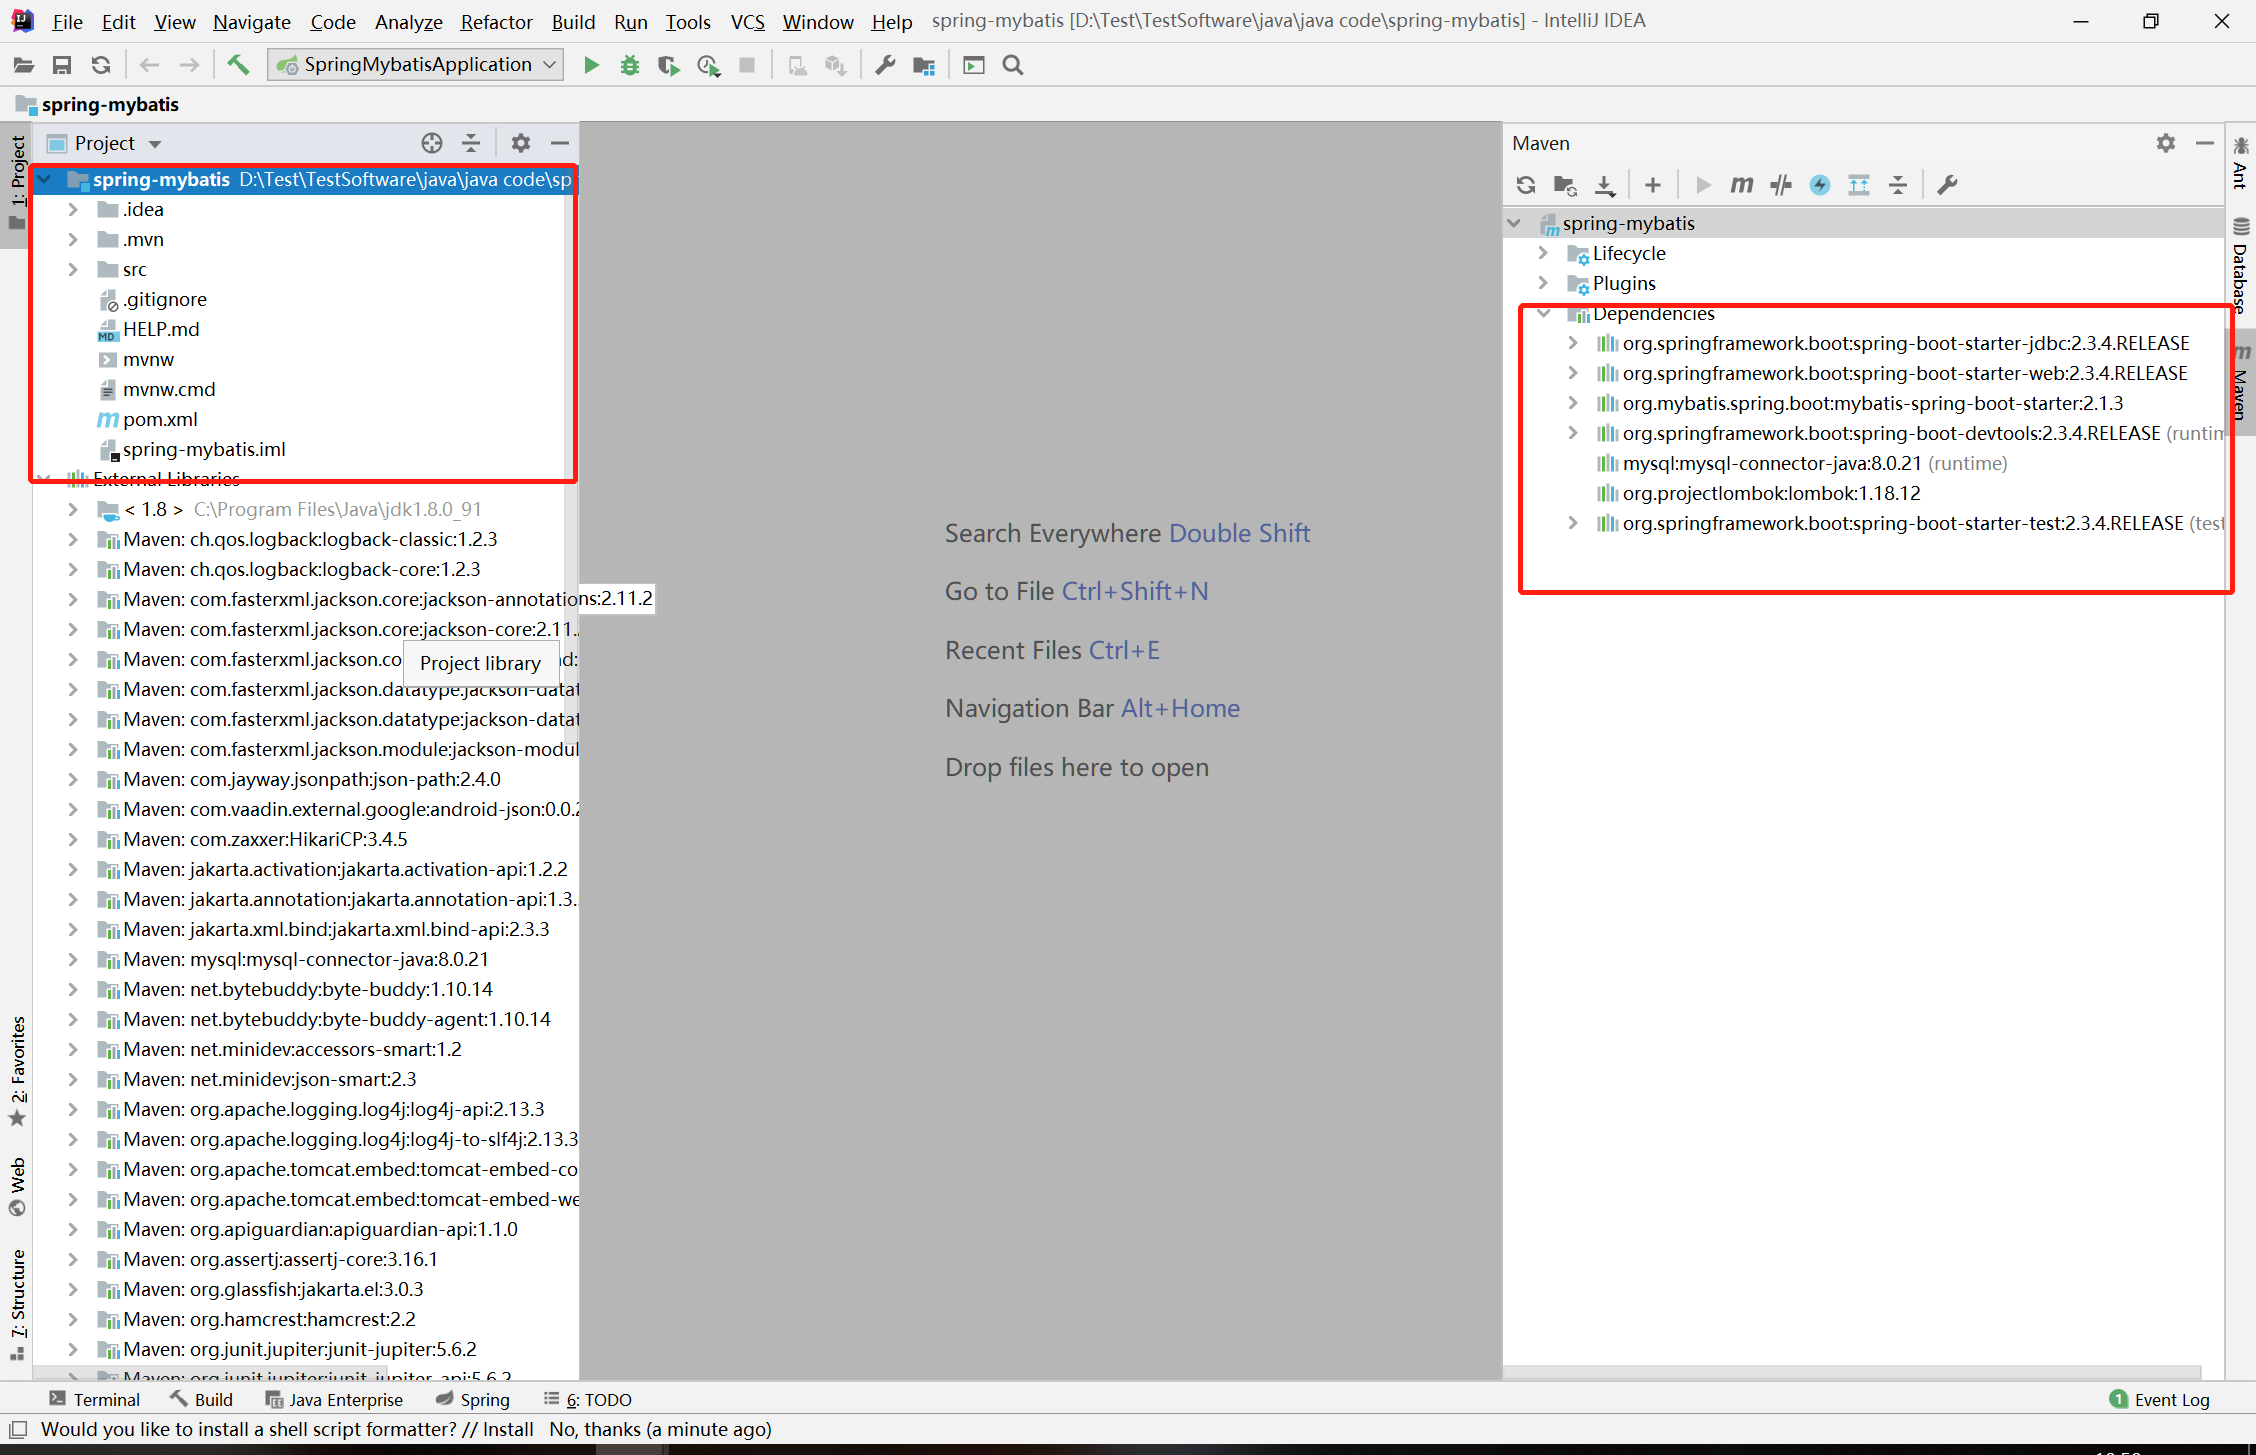Reimport all Maven projects icon

point(1525,185)
